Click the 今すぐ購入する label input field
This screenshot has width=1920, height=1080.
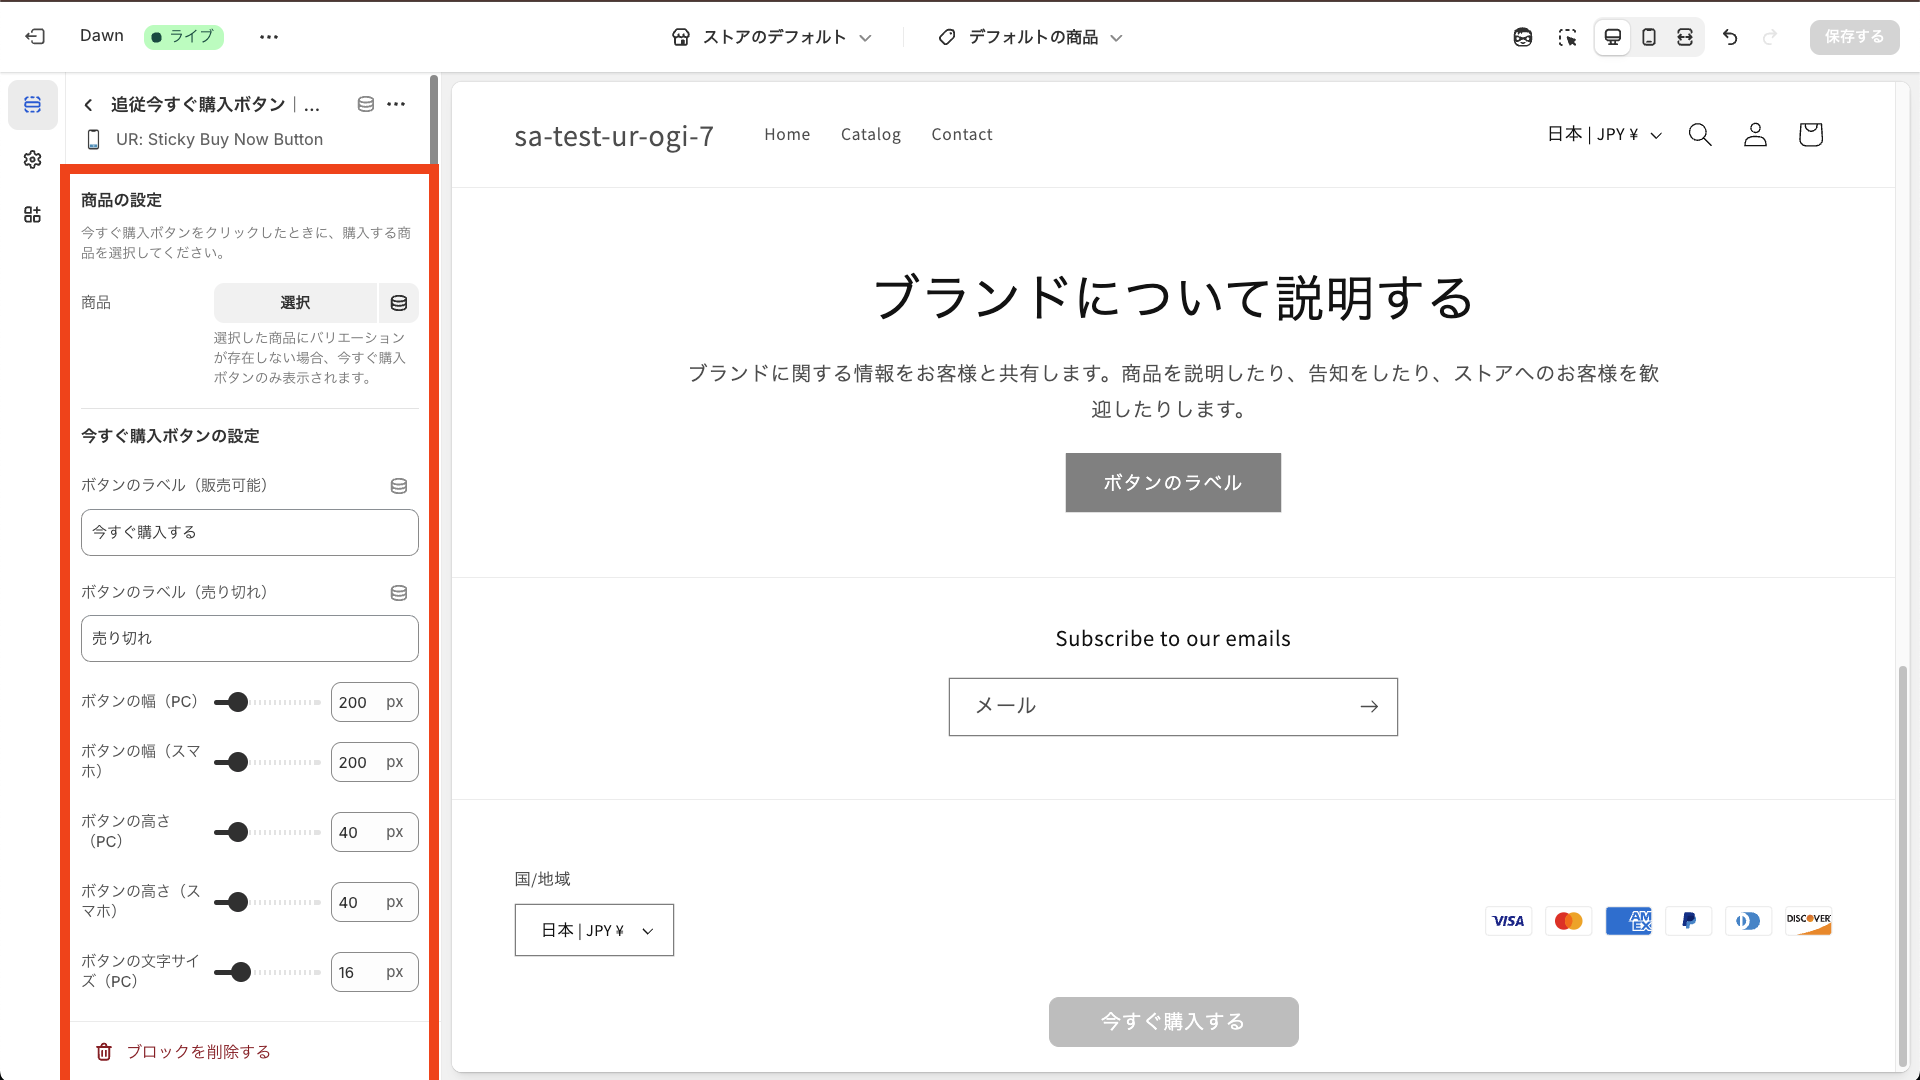tap(249, 532)
